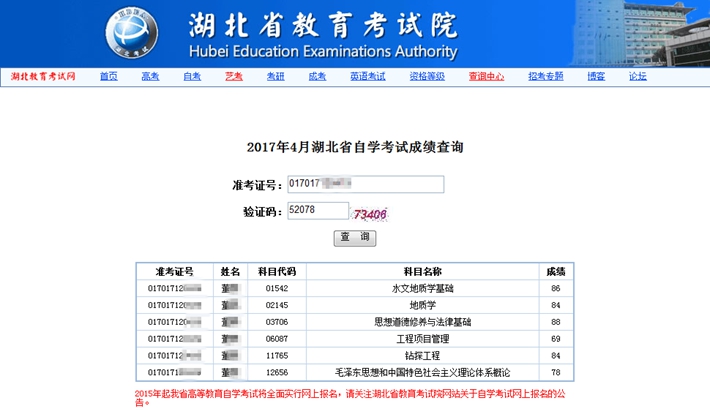Go to the 高考 section
The image size is (710, 410).
(x=150, y=76)
